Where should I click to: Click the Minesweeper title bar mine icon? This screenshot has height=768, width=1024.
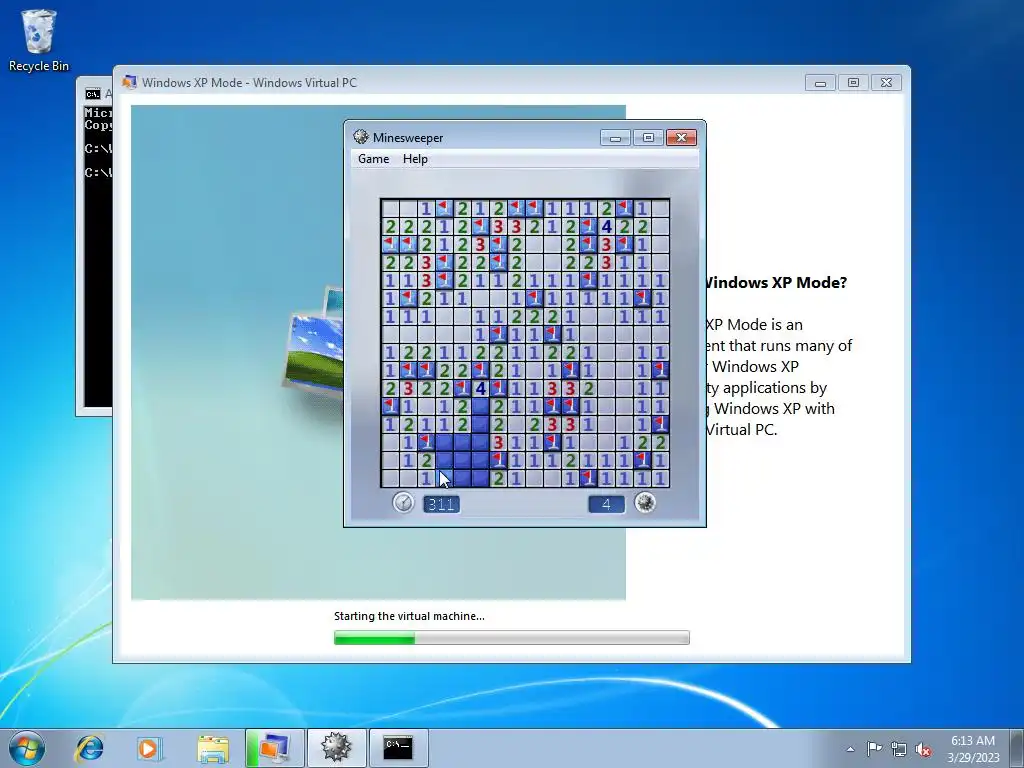(x=360, y=137)
